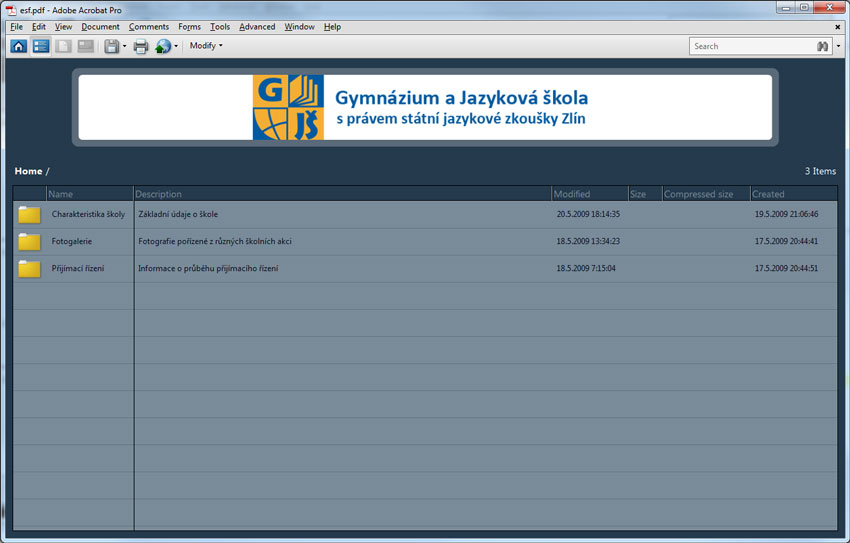Open the Fotogalerie folder icon
The height and width of the screenshot is (543, 850).
(29, 242)
